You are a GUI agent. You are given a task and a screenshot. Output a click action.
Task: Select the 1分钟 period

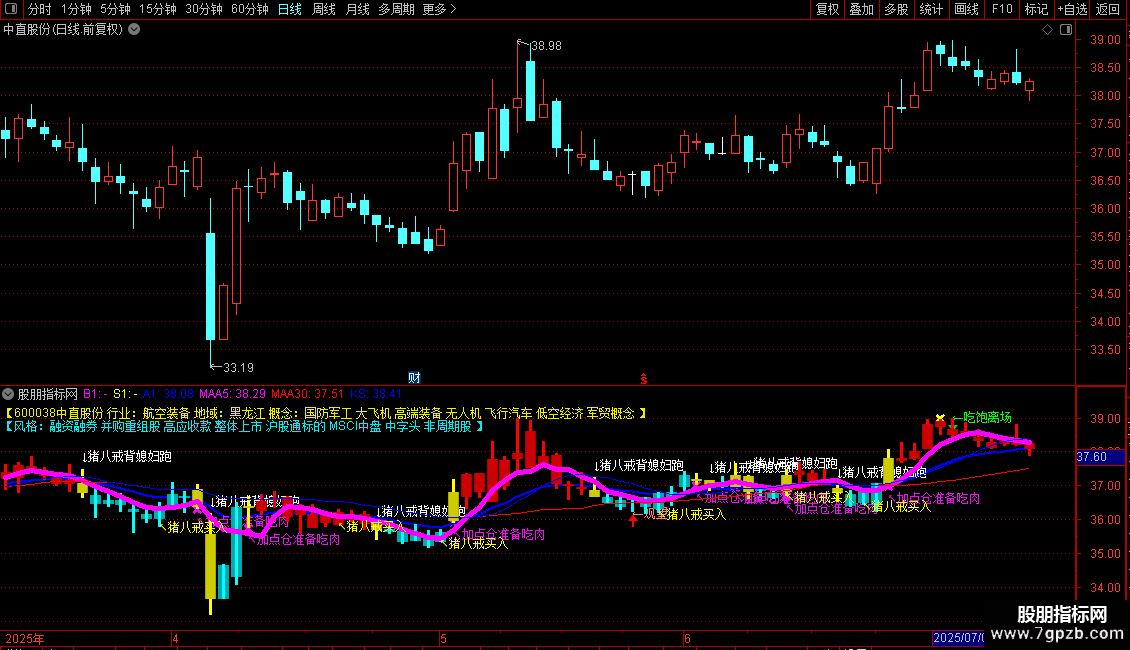click(x=76, y=9)
